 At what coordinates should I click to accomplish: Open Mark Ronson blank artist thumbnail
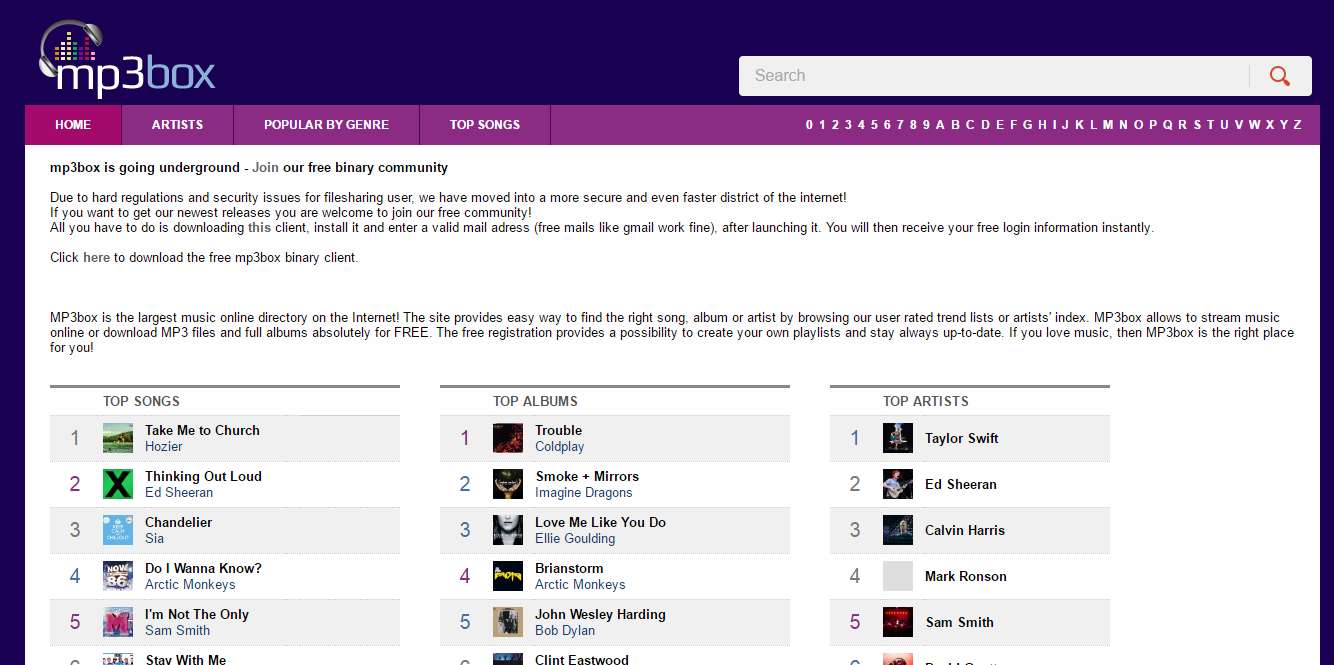point(898,576)
